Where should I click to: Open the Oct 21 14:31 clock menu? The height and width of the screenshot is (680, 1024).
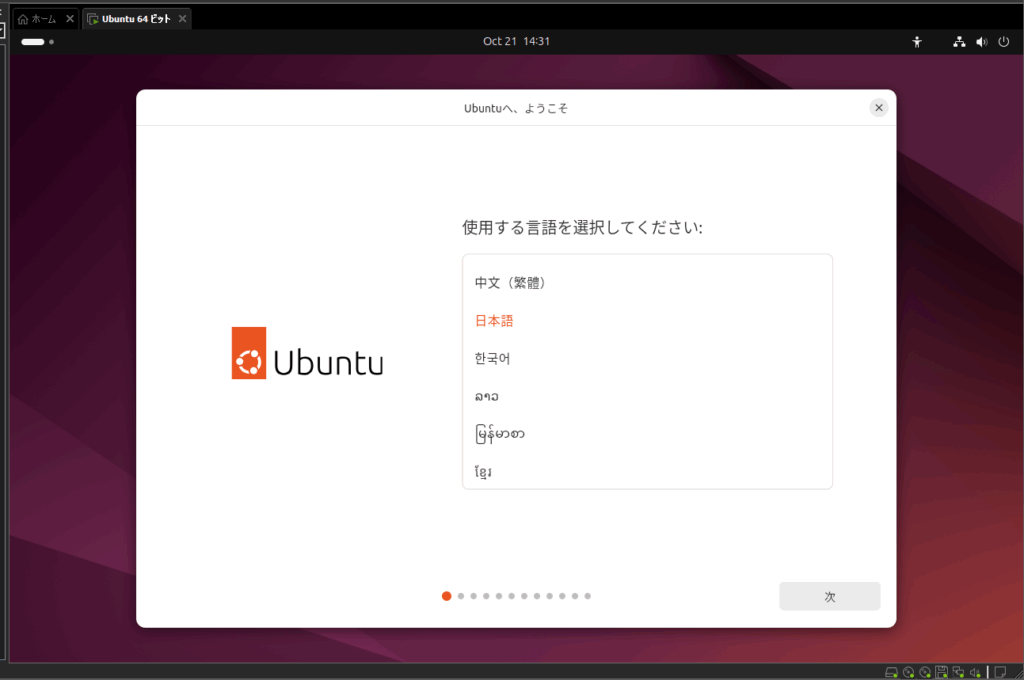[516, 41]
